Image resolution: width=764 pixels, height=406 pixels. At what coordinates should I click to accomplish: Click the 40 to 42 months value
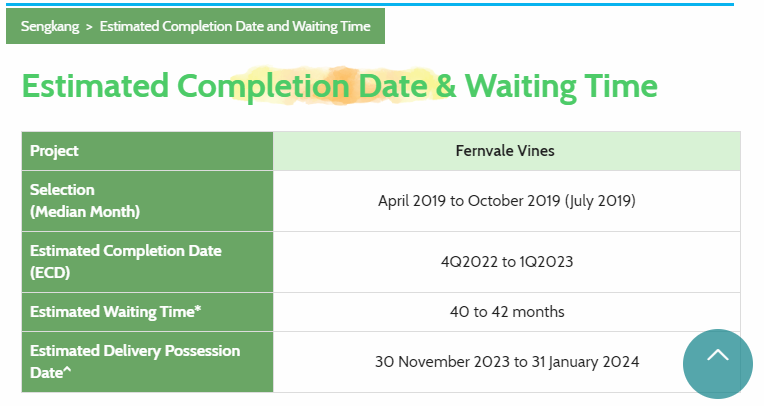click(x=506, y=312)
